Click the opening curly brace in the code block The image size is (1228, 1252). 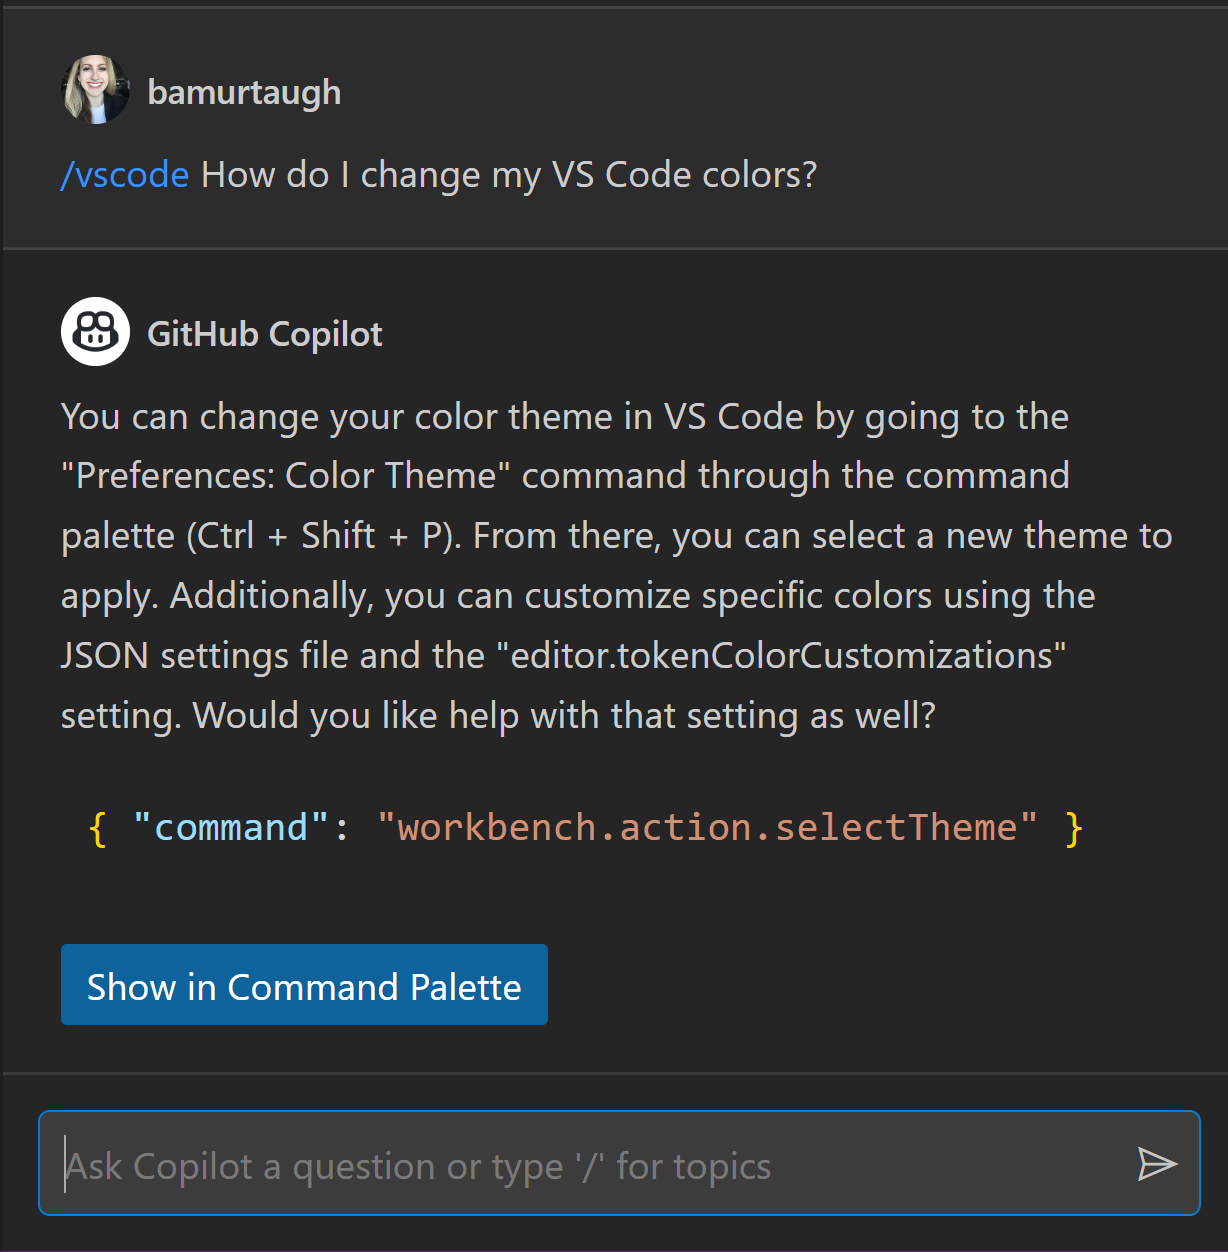click(96, 827)
